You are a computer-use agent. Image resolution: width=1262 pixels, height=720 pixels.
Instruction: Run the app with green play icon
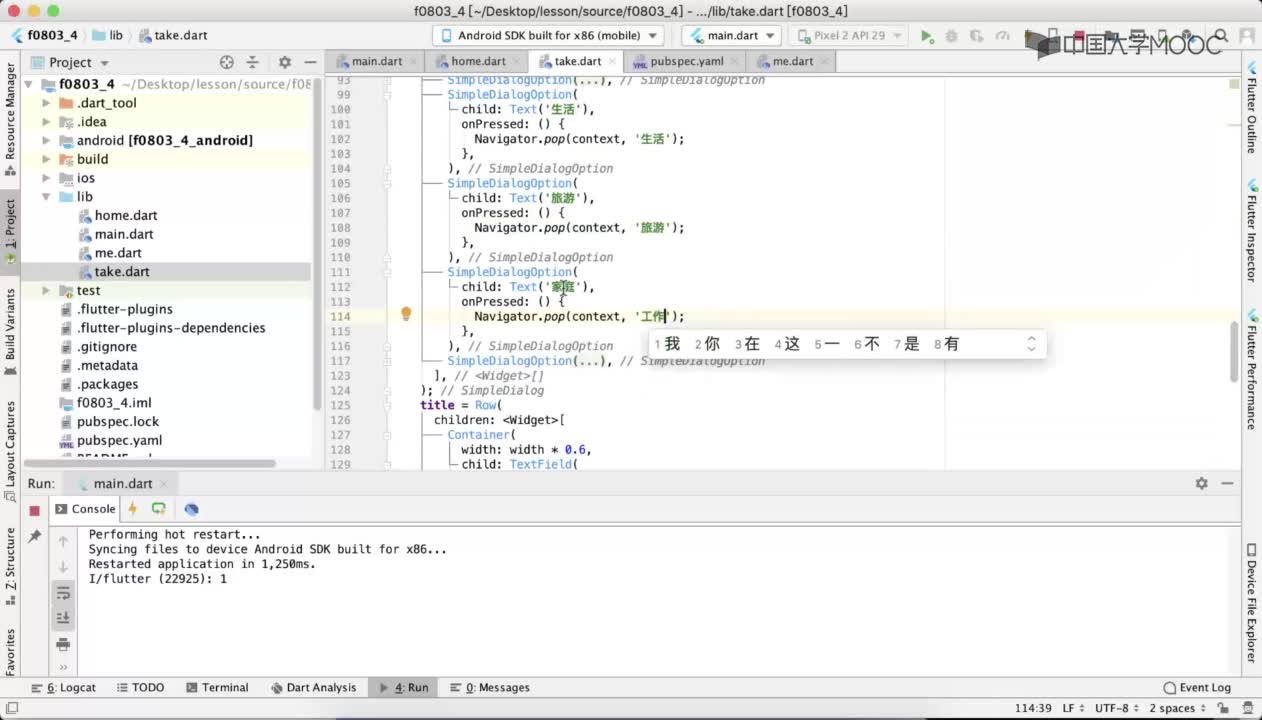(927, 35)
